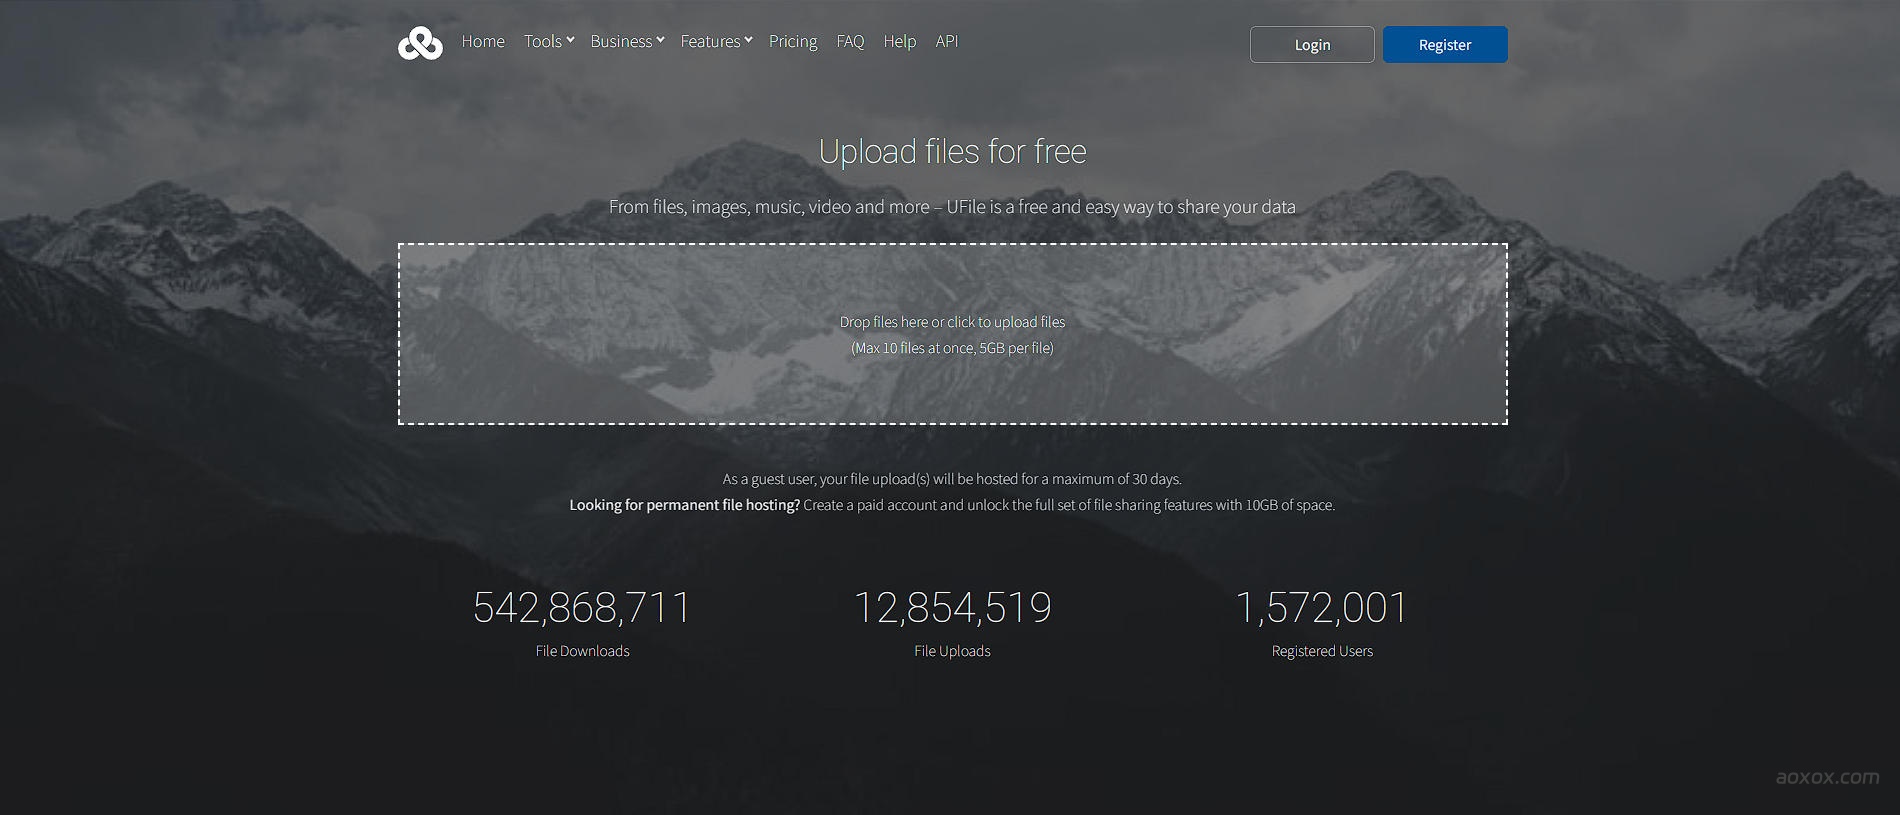Click the 'File Uploads' label

952,651
